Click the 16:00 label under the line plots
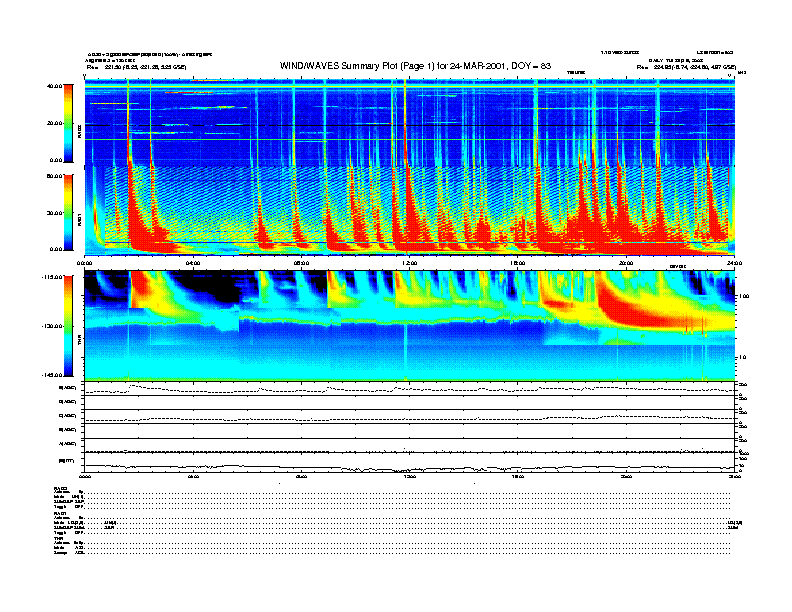Viewport: 792px width, 612px height. tap(518, 476)
